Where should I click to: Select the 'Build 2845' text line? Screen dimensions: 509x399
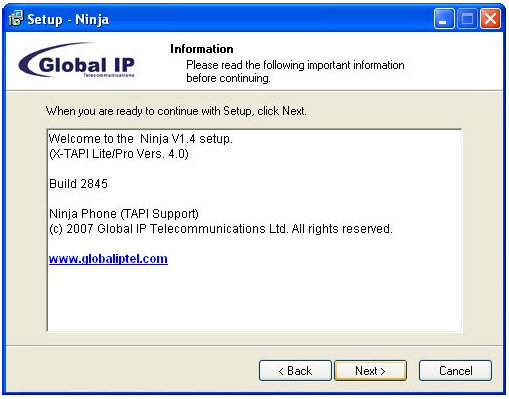pyautogui.click(x=78, y=184)
